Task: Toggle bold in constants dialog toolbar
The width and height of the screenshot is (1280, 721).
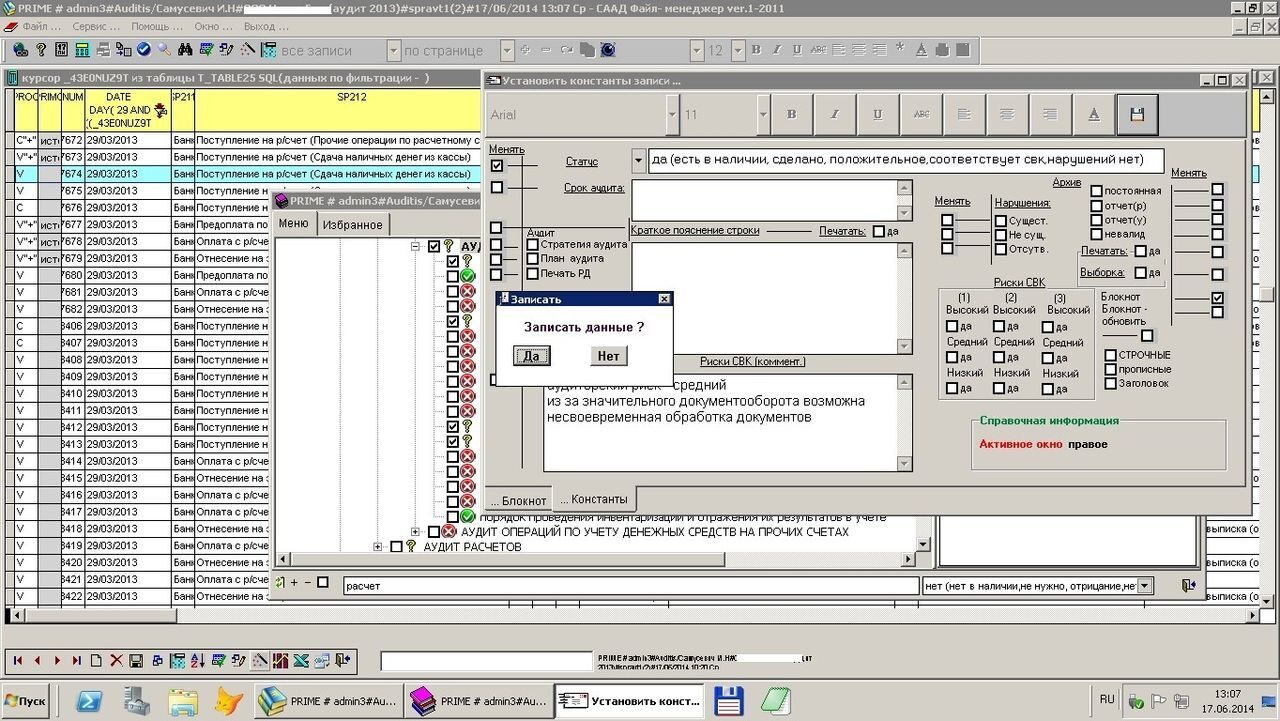Action: [791, 115]
